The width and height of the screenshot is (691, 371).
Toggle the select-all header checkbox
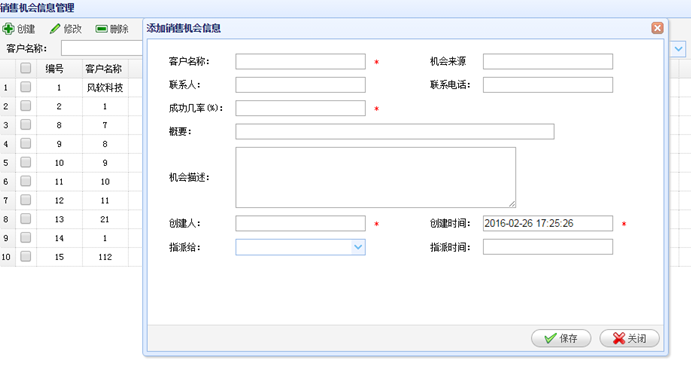(x=26, y=68)
